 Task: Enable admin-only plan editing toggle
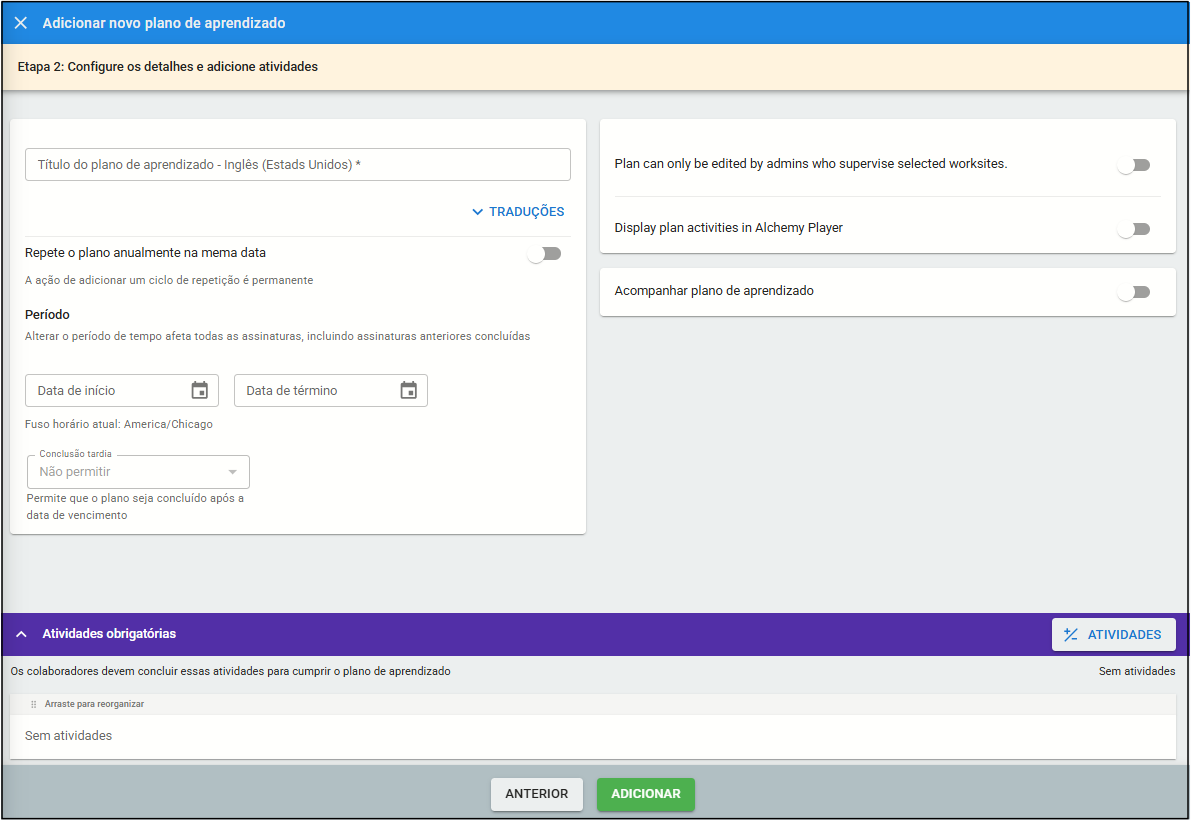[1133, 165]
